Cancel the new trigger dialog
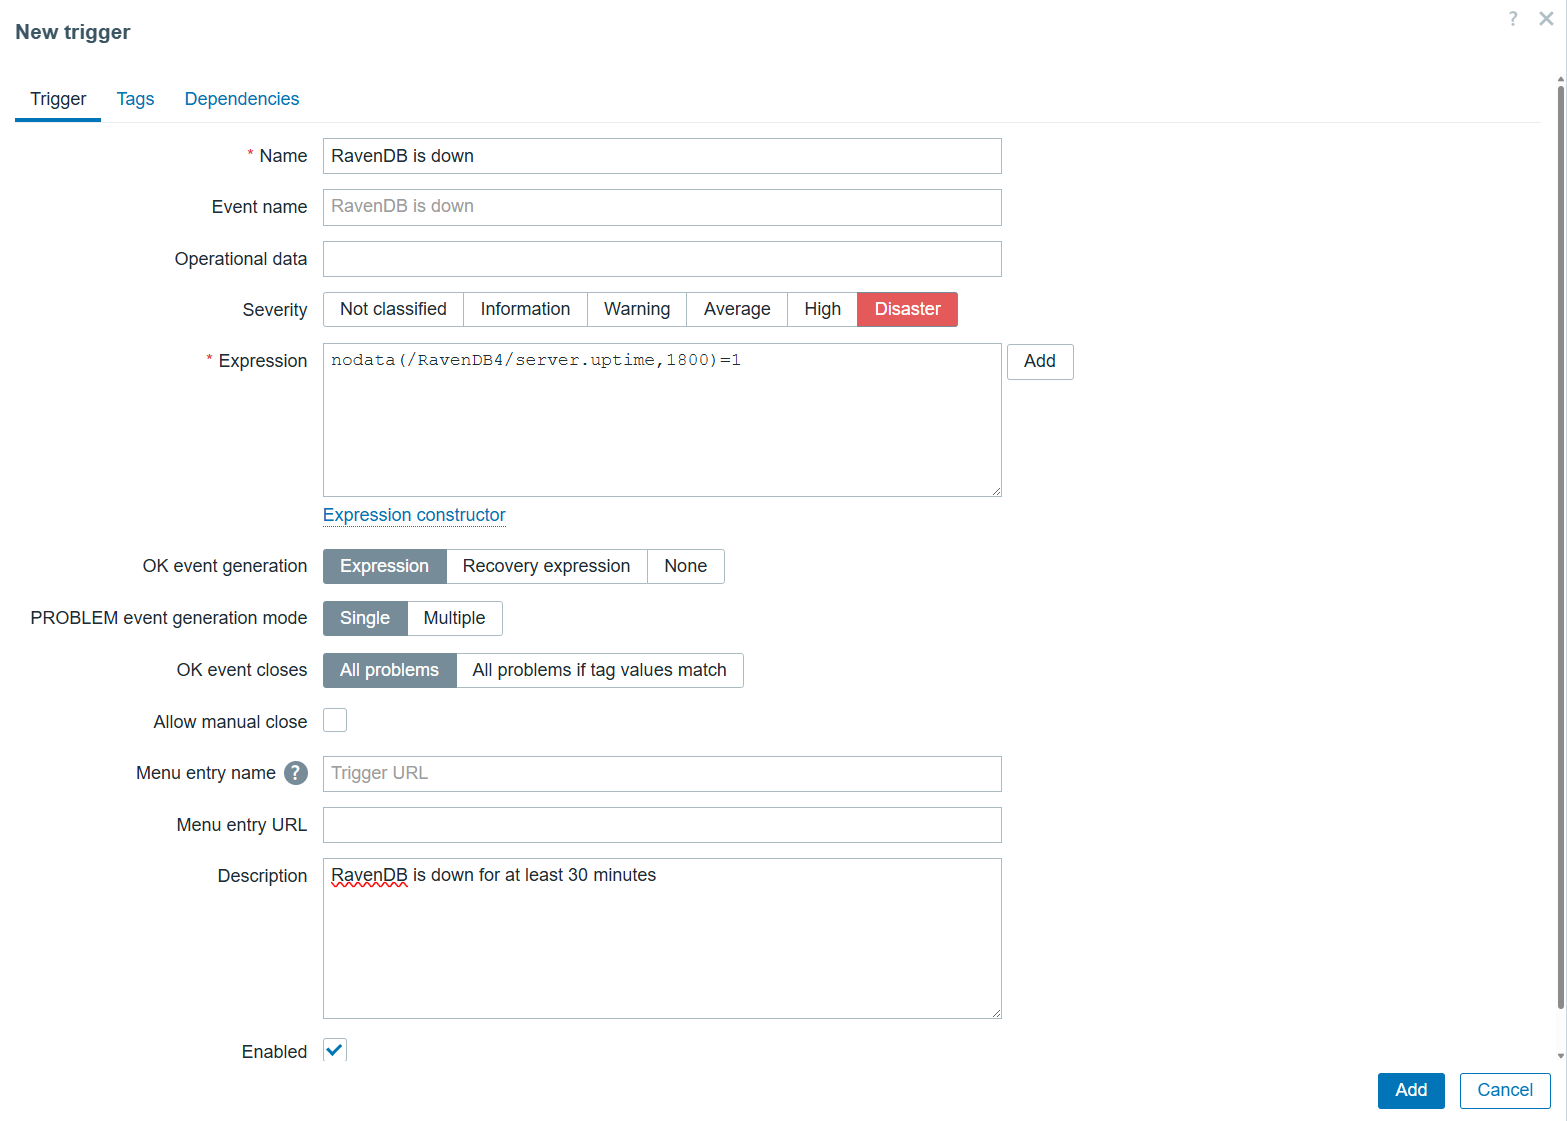 tap(1504, 1090)
